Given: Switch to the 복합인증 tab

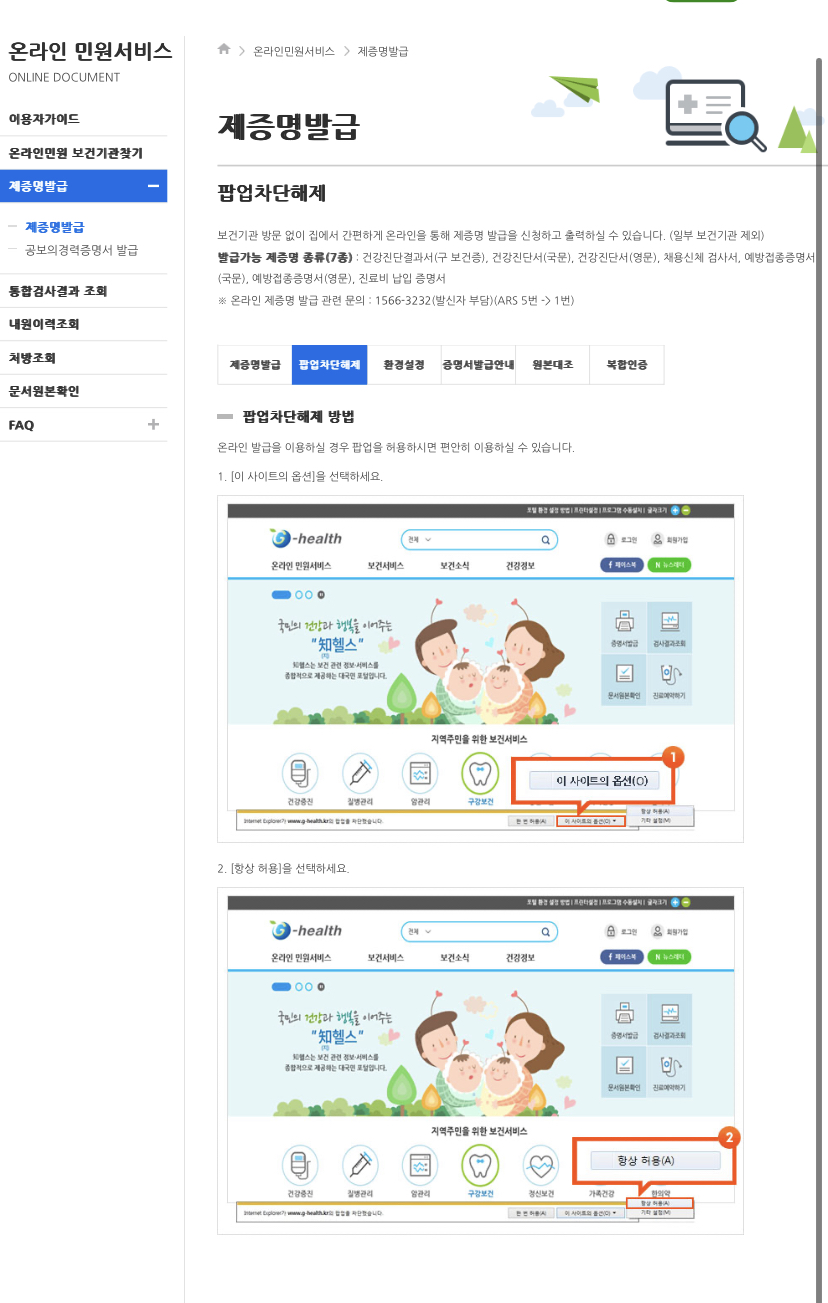Looking at the screenshot, I should pos(627,365).
